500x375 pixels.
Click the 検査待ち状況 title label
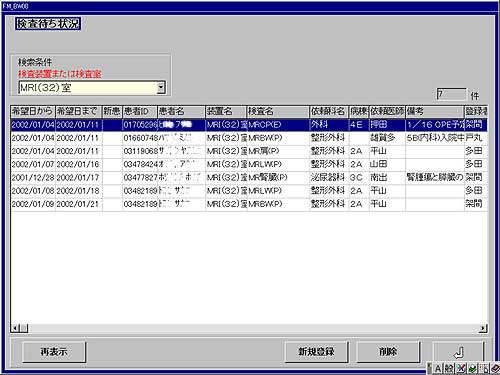click(x=48, y=24)
